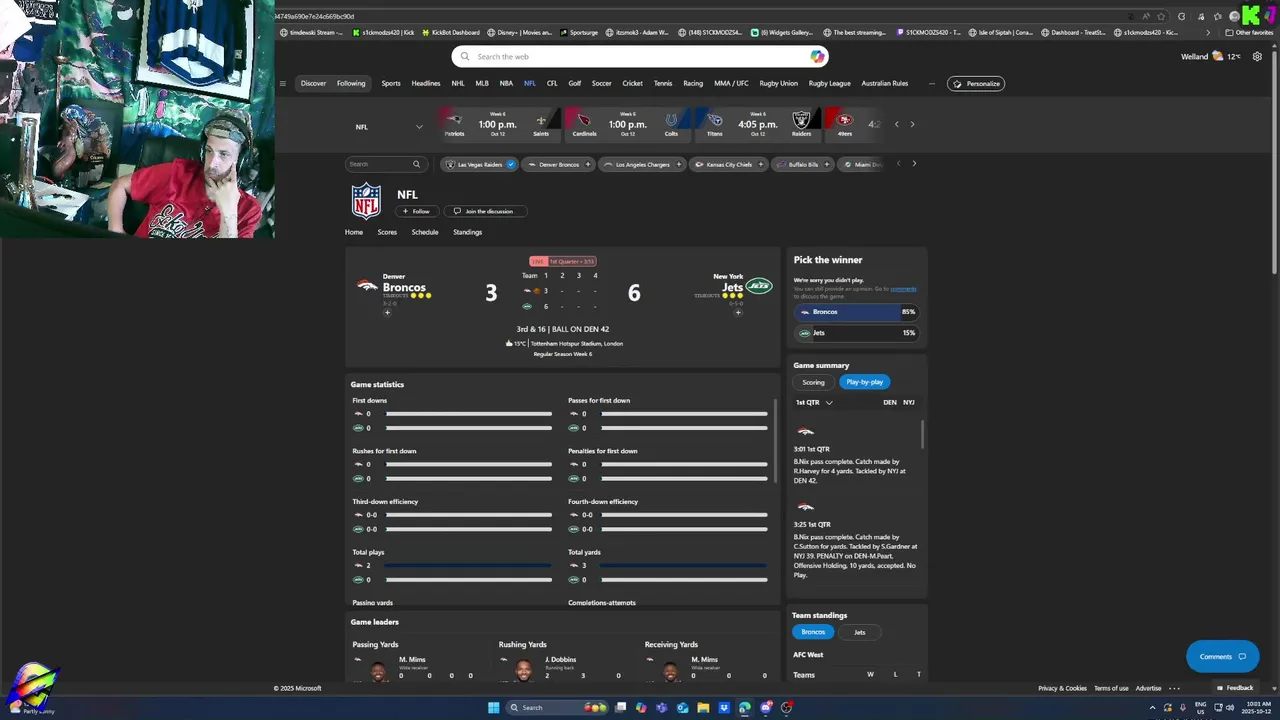Open the Comments floating button
Image resolution: width=1280 pixels, height=720 pixels.
pyautogui.click(x=1222, y=657)
